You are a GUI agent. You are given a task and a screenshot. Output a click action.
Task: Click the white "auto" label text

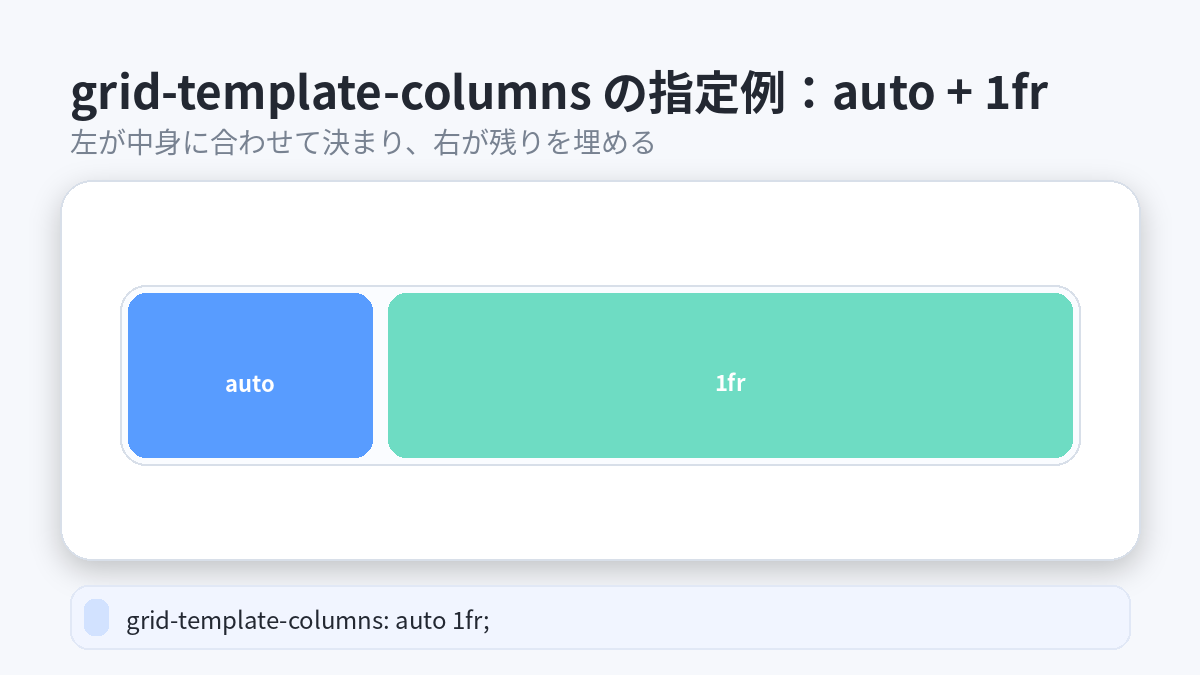tap(250, 384)
